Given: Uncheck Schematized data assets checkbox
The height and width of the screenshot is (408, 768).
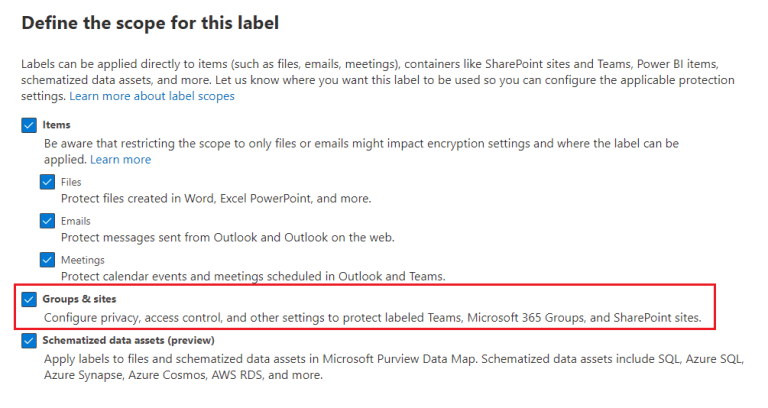Looking at the screenshot, I should [x=27, y=340].
